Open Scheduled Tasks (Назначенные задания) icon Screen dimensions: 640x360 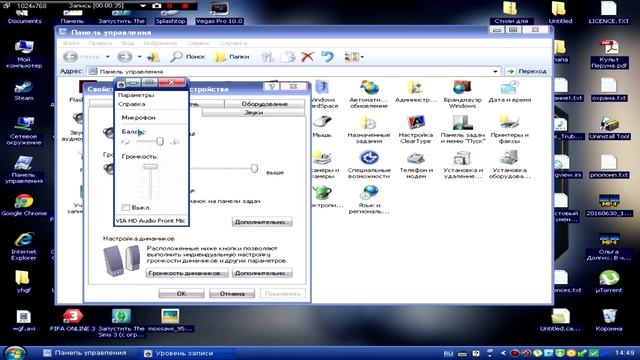click(369, 129)
